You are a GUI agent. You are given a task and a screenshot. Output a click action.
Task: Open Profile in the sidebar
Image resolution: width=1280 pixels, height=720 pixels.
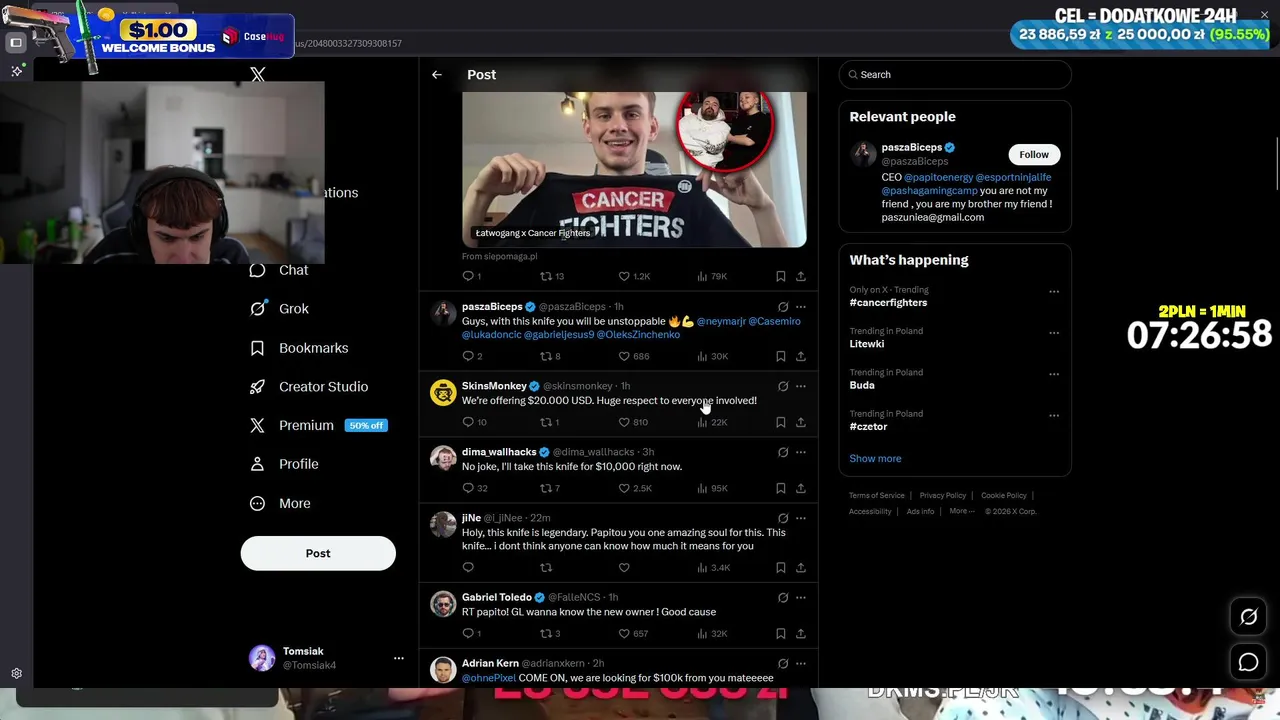click(284, 464)
